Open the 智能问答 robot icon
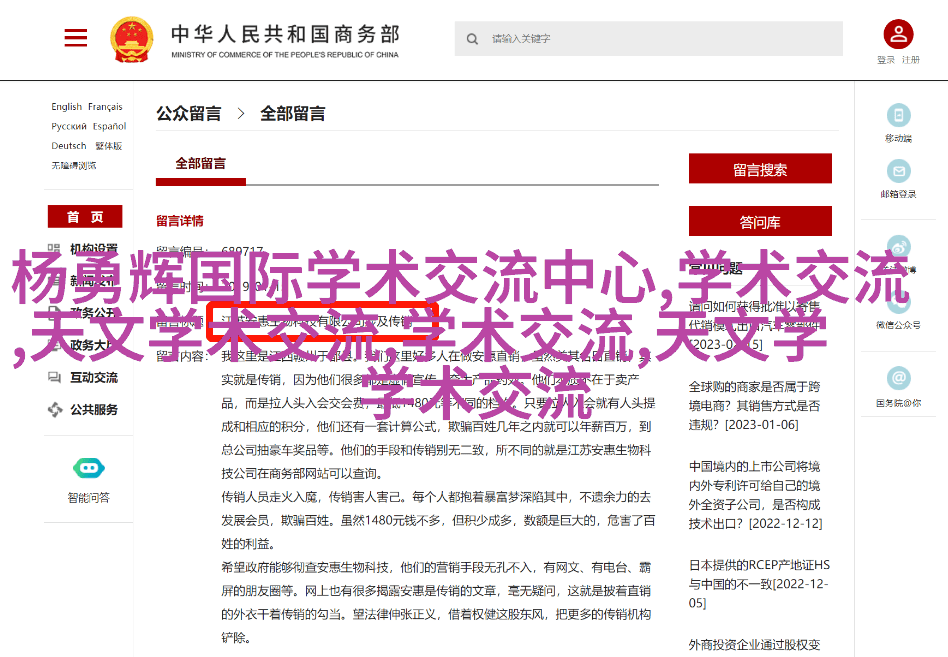The width and height of the screenshot is (948, 657). click(x=88, y=468)
